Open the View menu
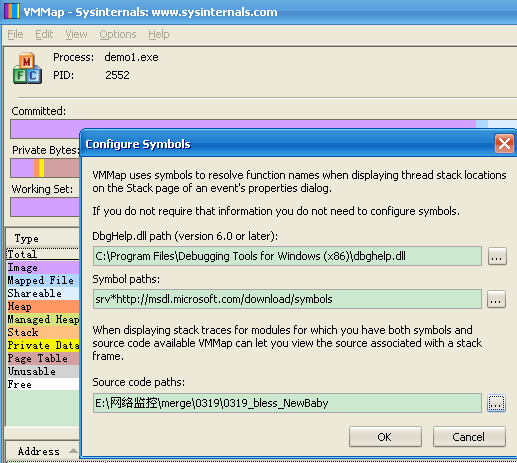 (x=76, y=34)
